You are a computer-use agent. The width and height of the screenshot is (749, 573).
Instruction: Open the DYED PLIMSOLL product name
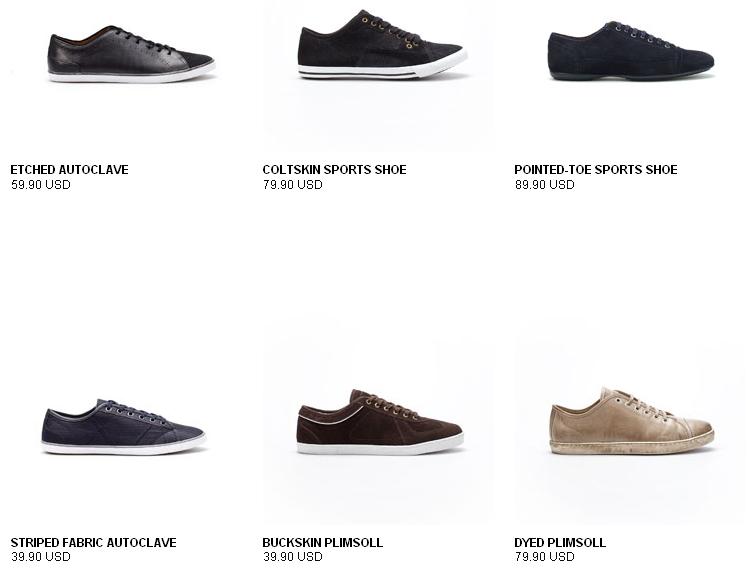[x=560, y=542]
